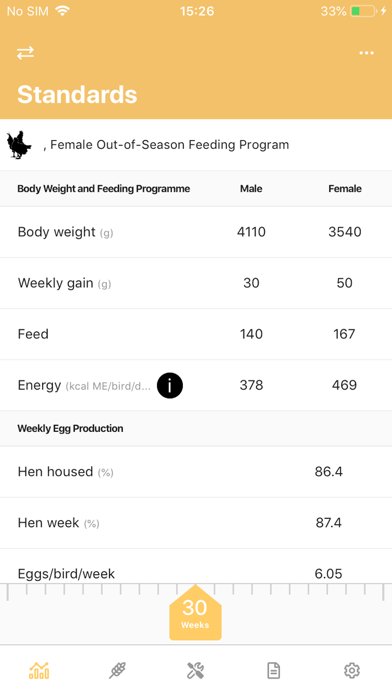Select the Body weight row
The width and height of the screenshot is (392, 696).
(196, 232)
